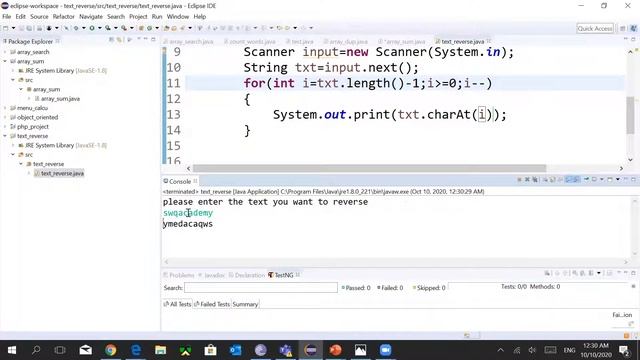Expand the menu_calcu project
This screenshot has width=640, height=360.
point(5,108)
